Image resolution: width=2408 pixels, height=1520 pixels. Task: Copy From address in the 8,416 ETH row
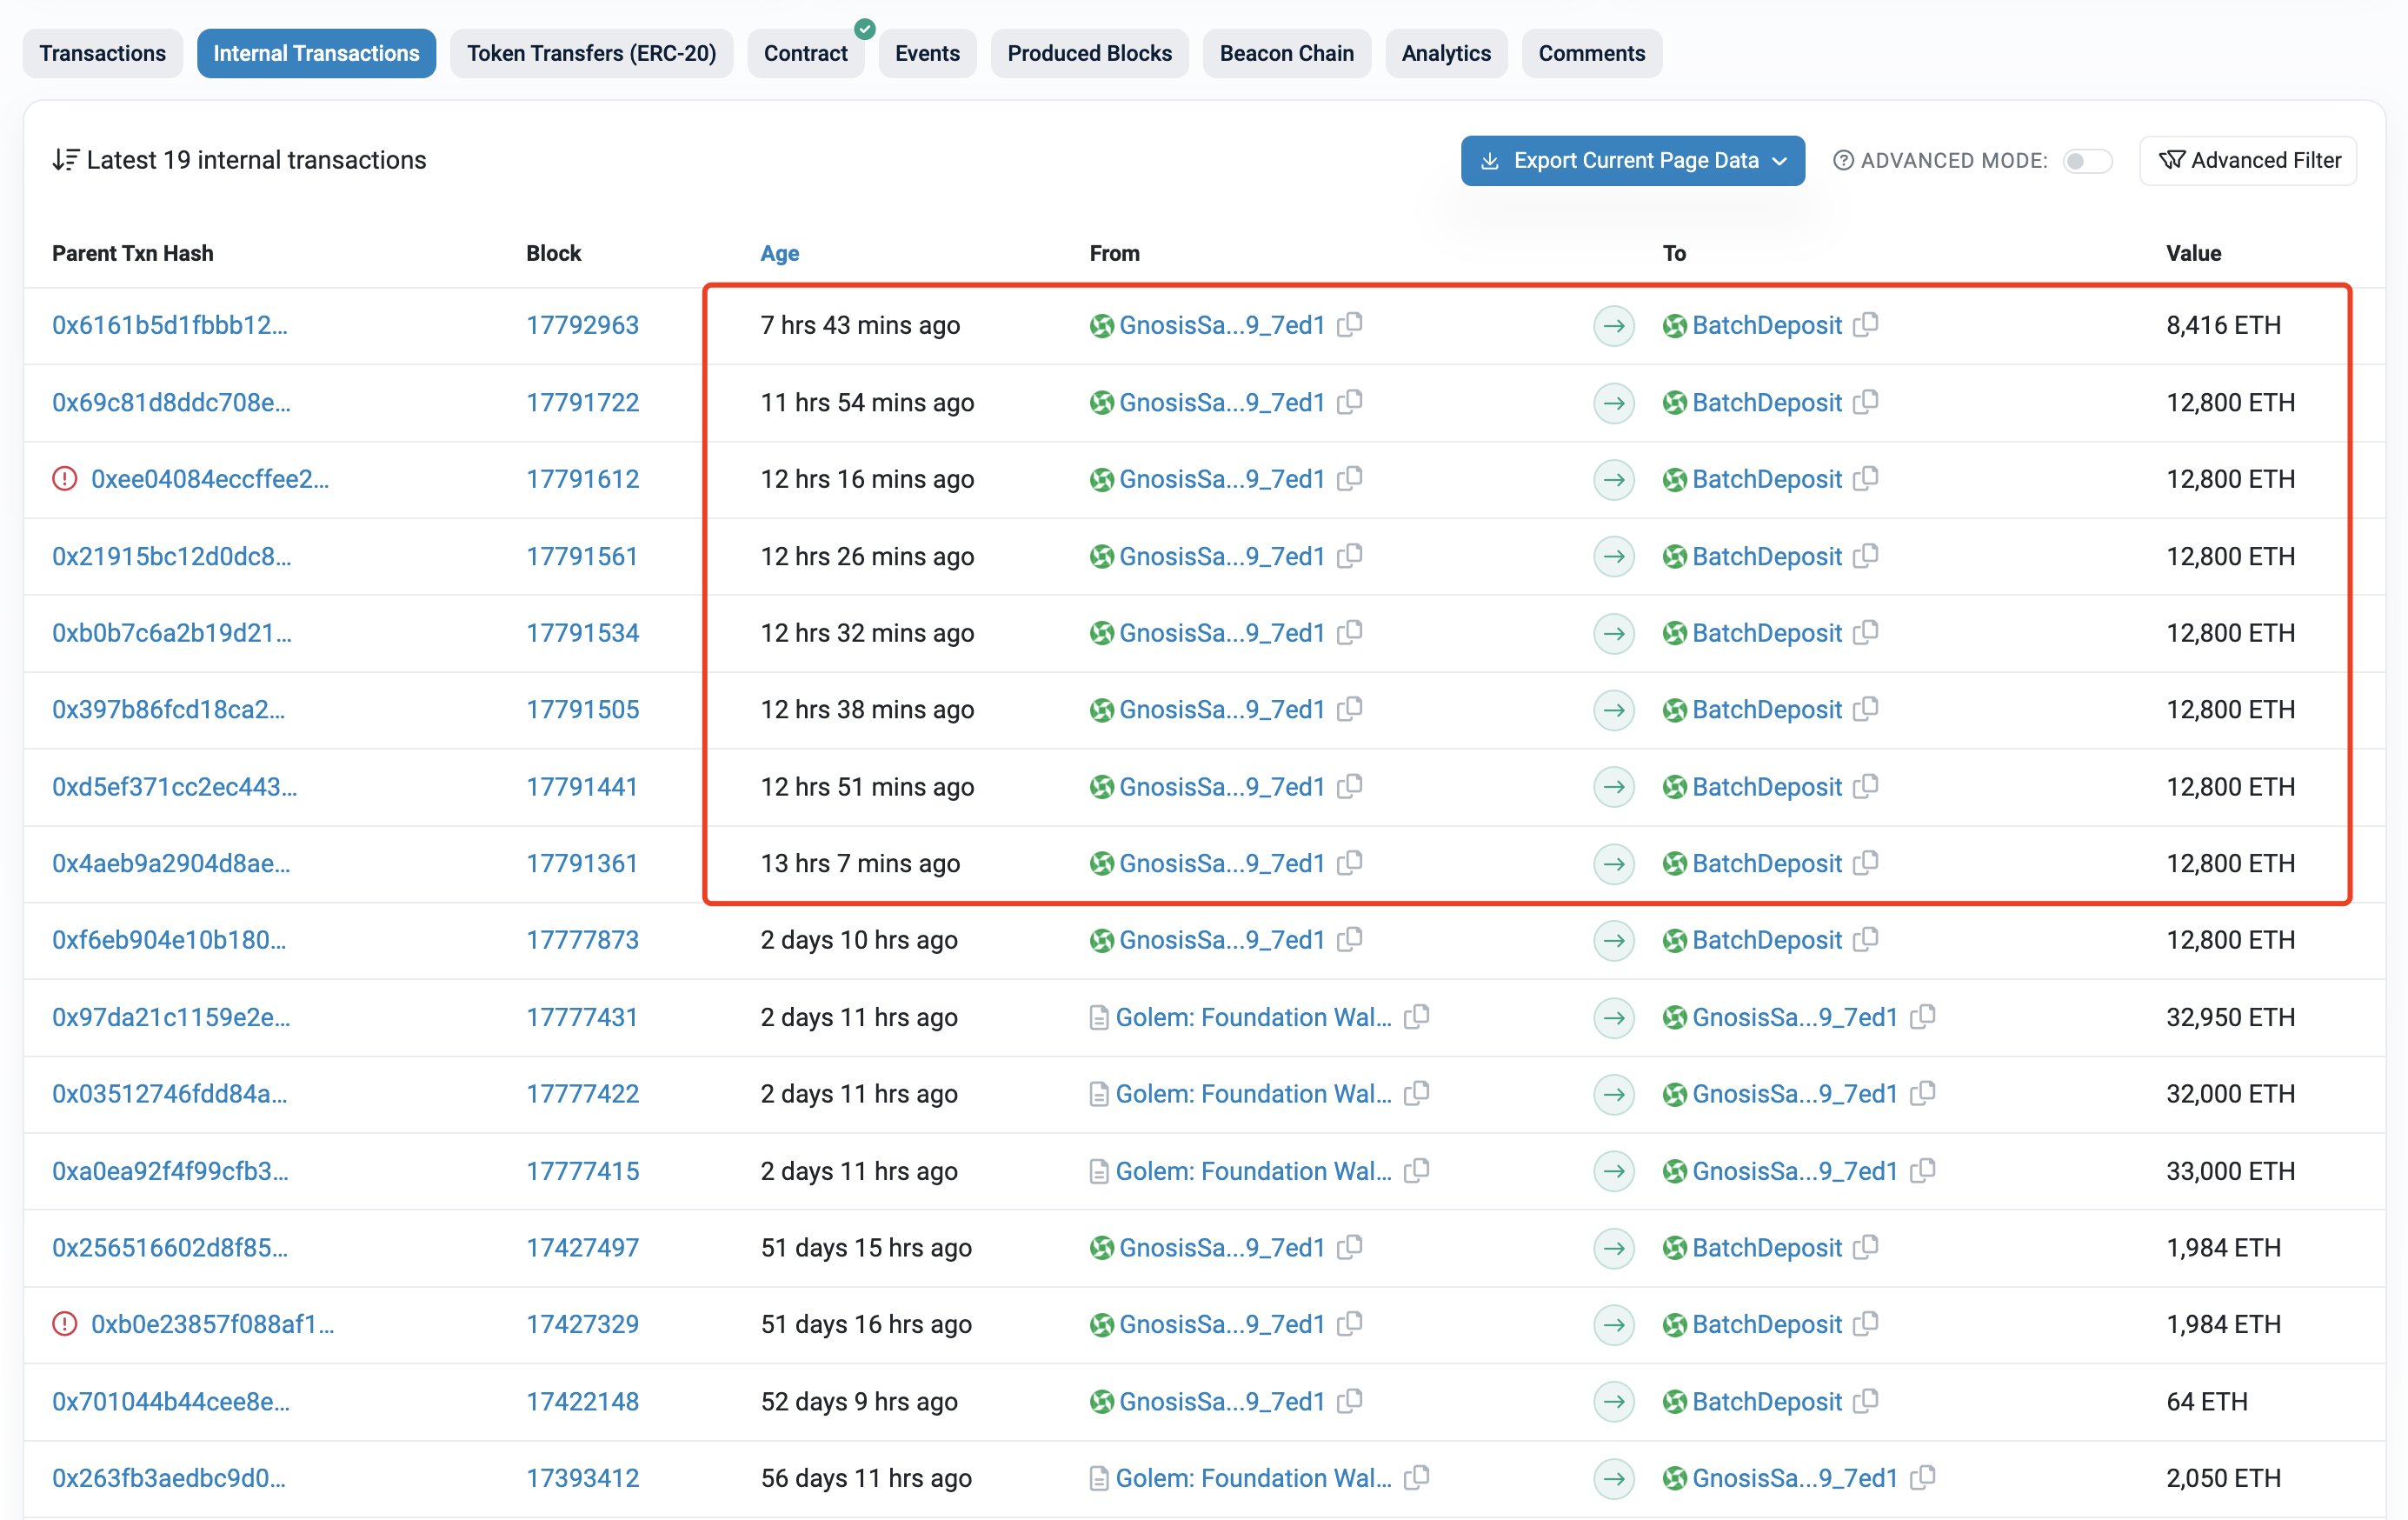pyautogui.click(x=1350, y=324)
